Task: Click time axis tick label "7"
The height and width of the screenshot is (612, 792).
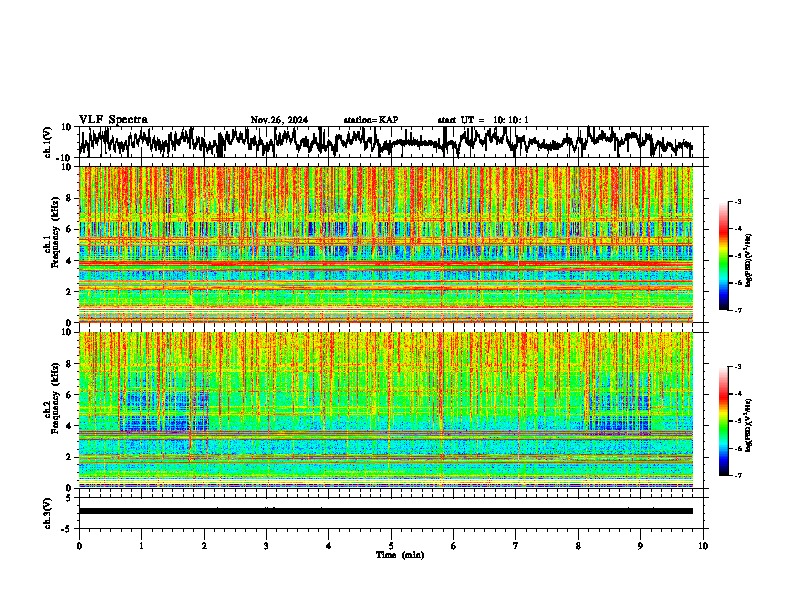Action: pyautogui.click(x=516, y=546)
